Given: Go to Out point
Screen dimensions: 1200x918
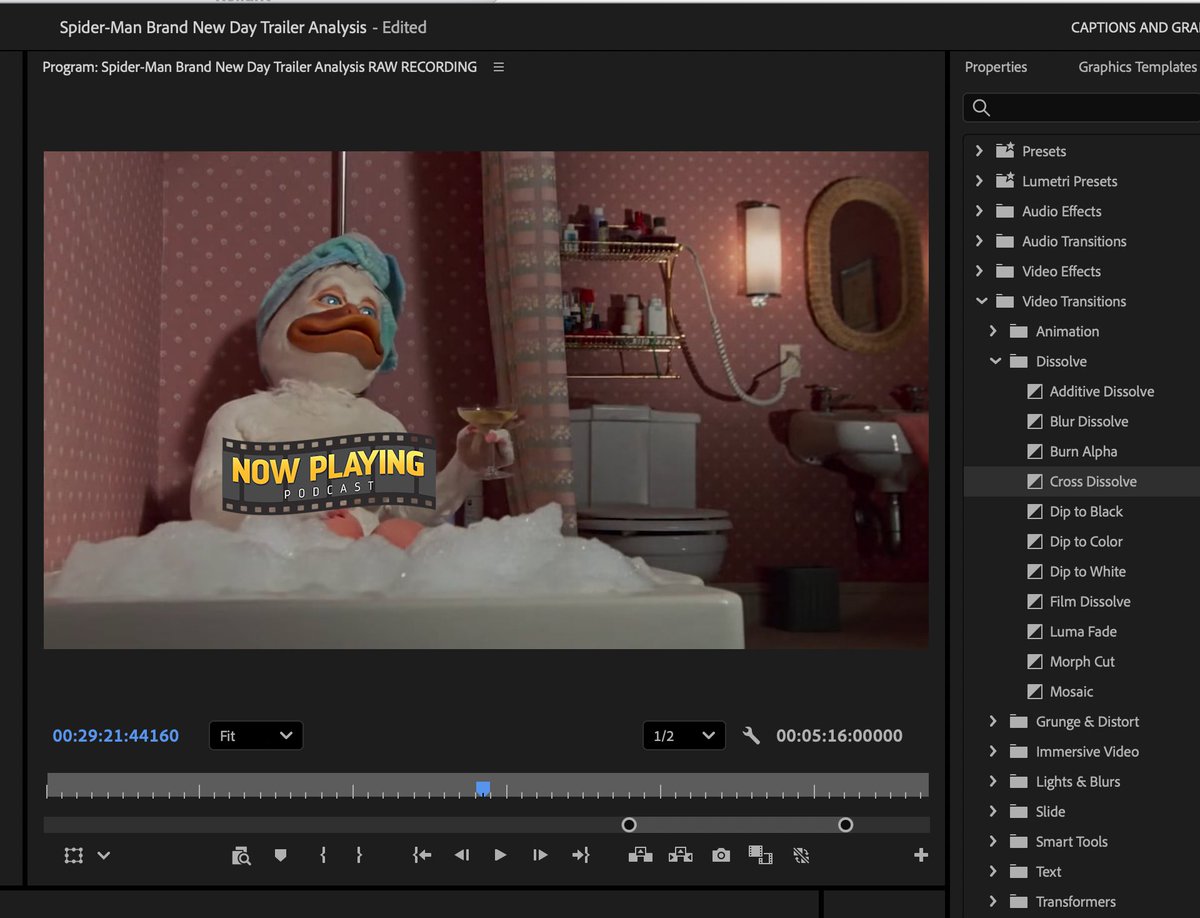Looking at the screenshot, I should pos(581,855).
